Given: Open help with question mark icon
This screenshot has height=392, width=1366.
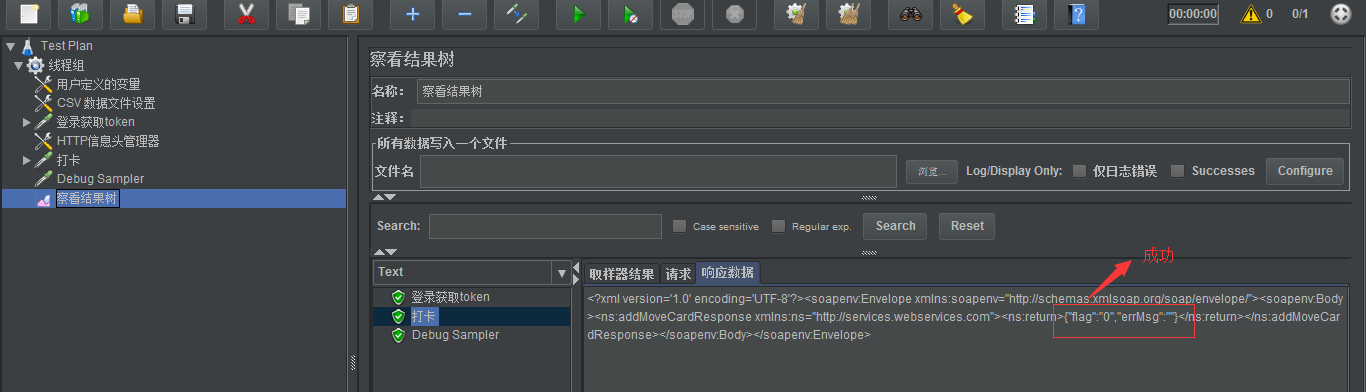Looking at the screenshot, I should (1077, 14).
